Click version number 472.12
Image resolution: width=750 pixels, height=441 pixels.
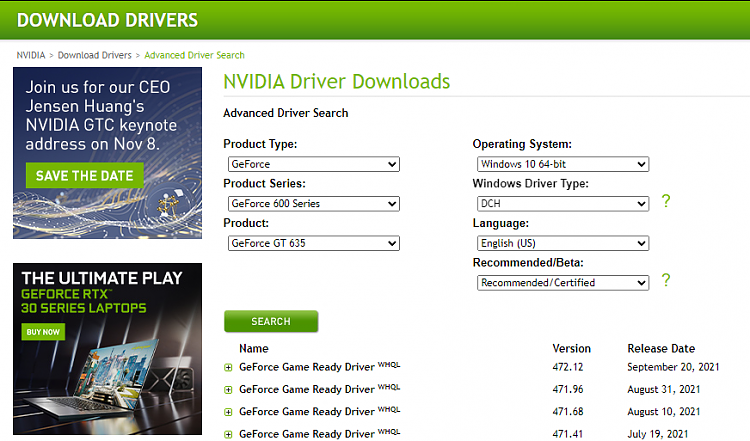(568, 367)
